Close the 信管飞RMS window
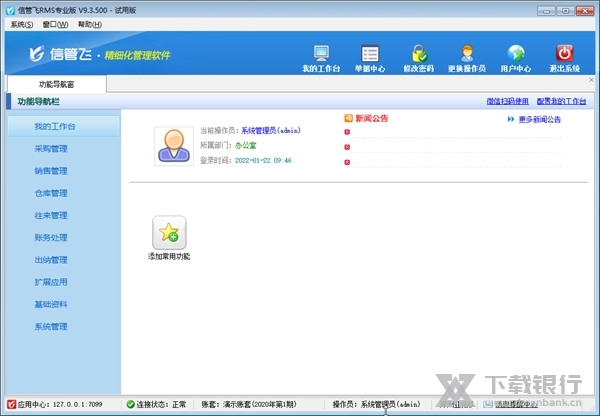 coord(585,11)
